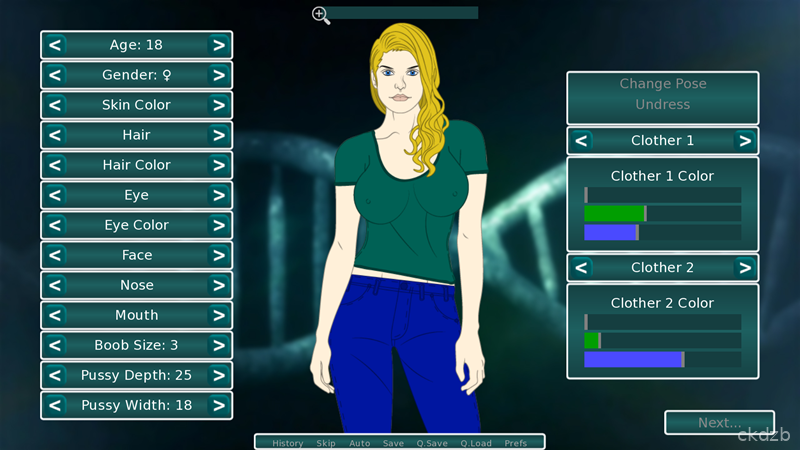Select previous Clother 2 item
This screenshot has width=800, height=450.
tap(581, 268)
